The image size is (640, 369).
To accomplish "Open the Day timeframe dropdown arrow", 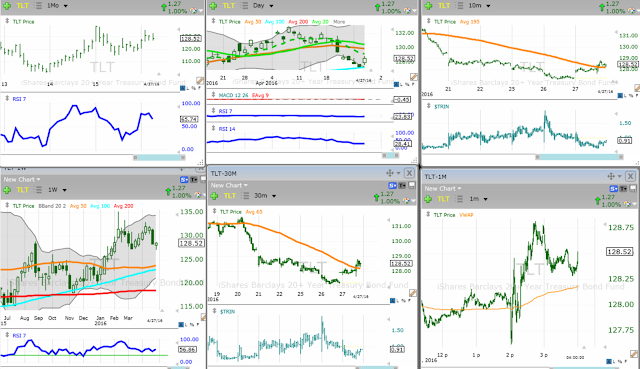I will point(271,6).
